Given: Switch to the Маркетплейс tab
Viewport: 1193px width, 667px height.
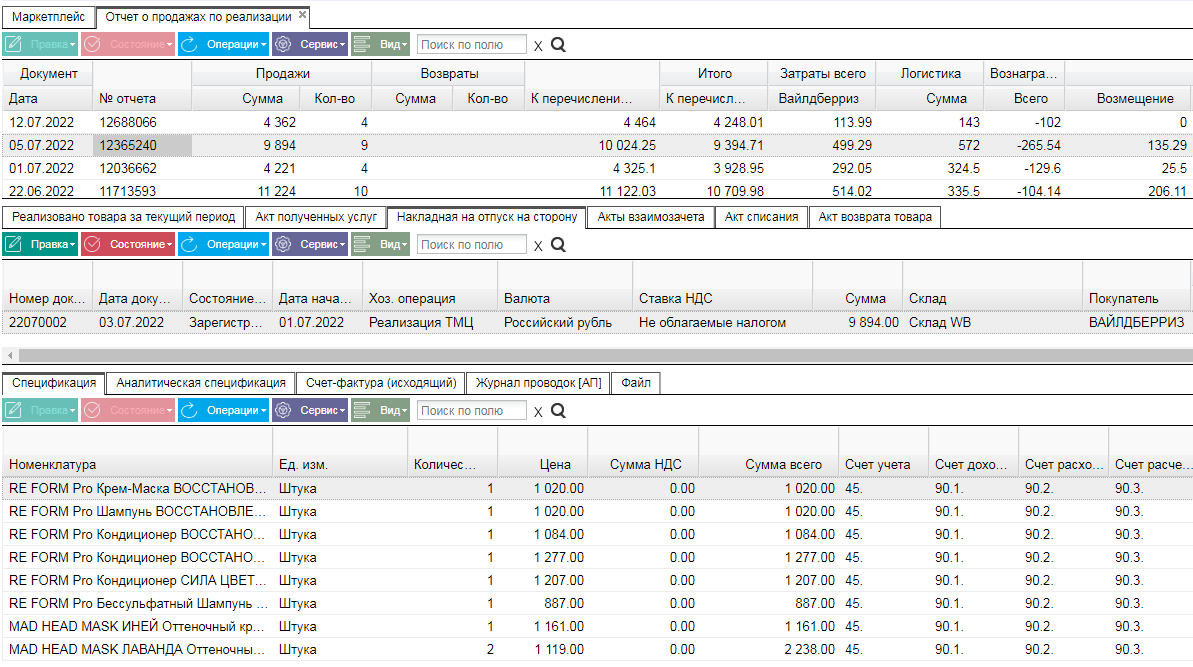Looking at the screenshot, I should (49, 17).
